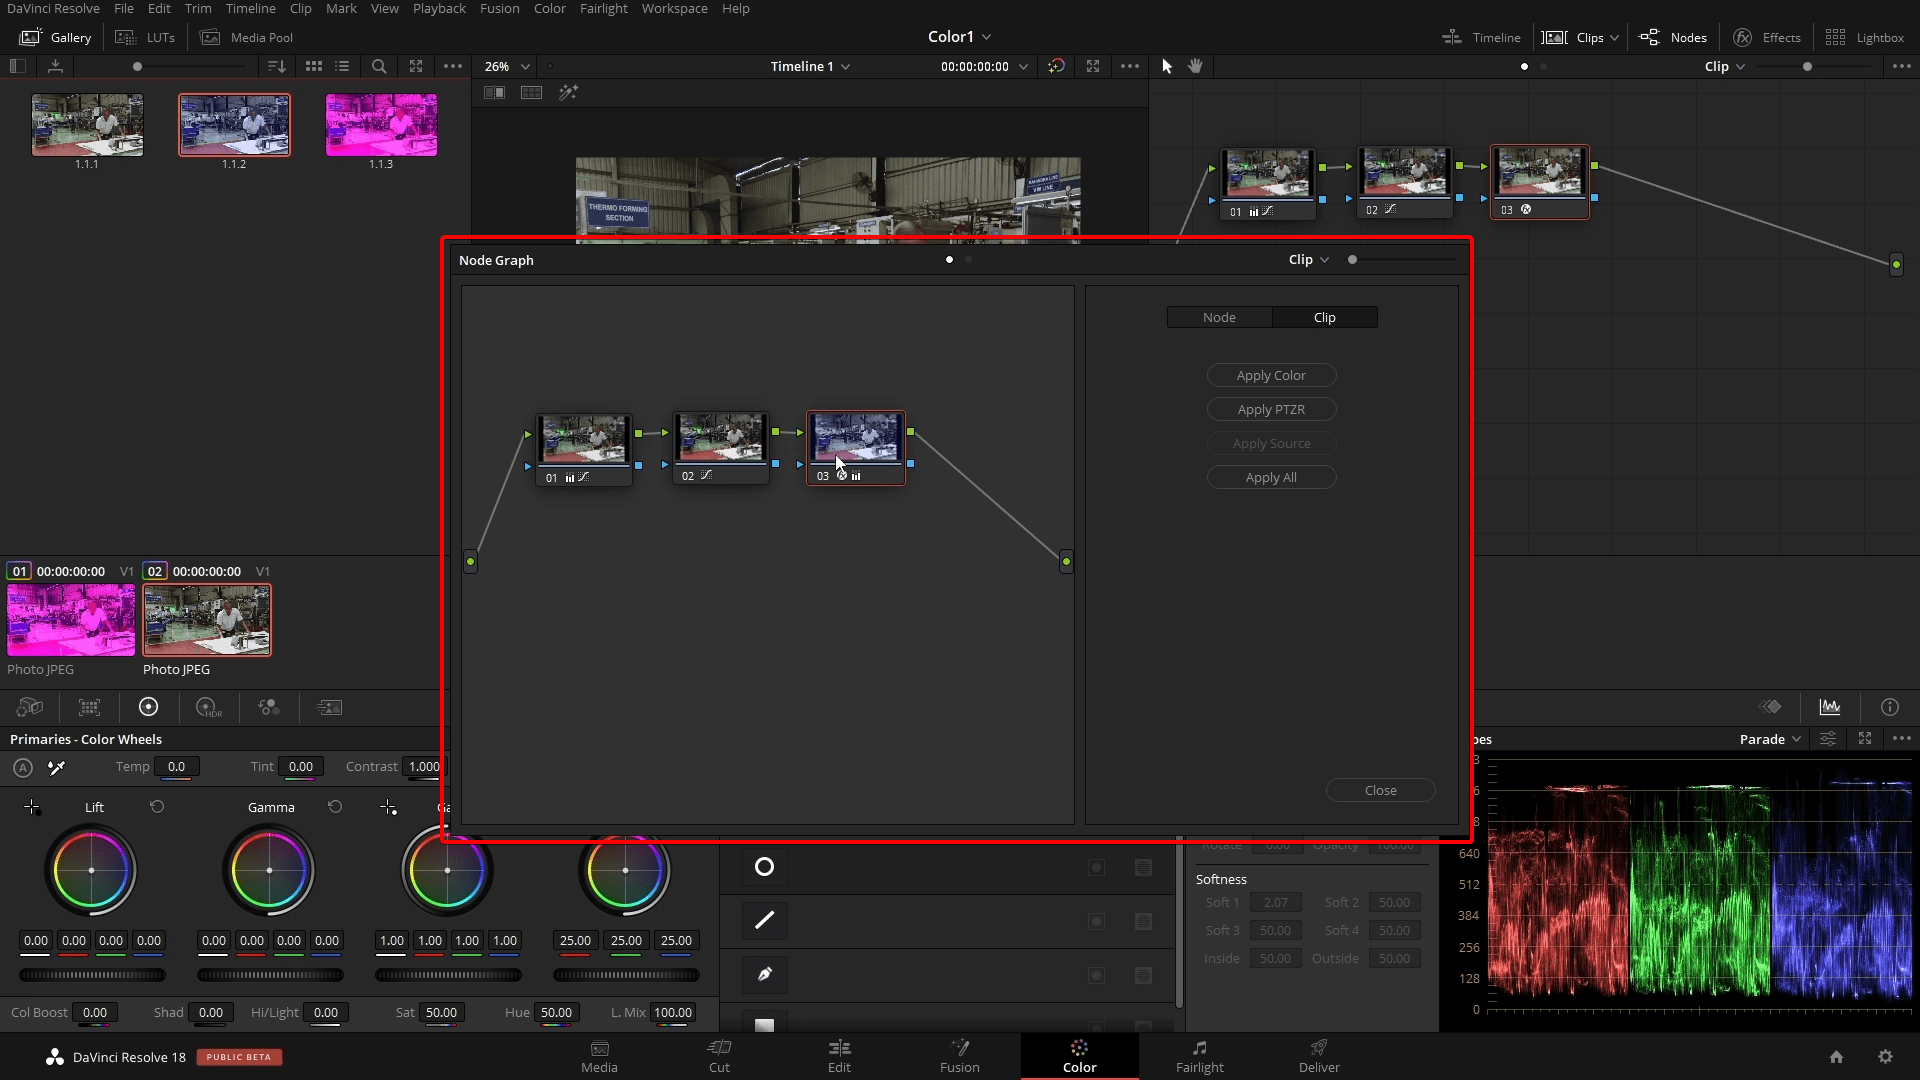Switch to the Fairlight page
Viewport: 1920px width, 1080px height.
1199,1056
